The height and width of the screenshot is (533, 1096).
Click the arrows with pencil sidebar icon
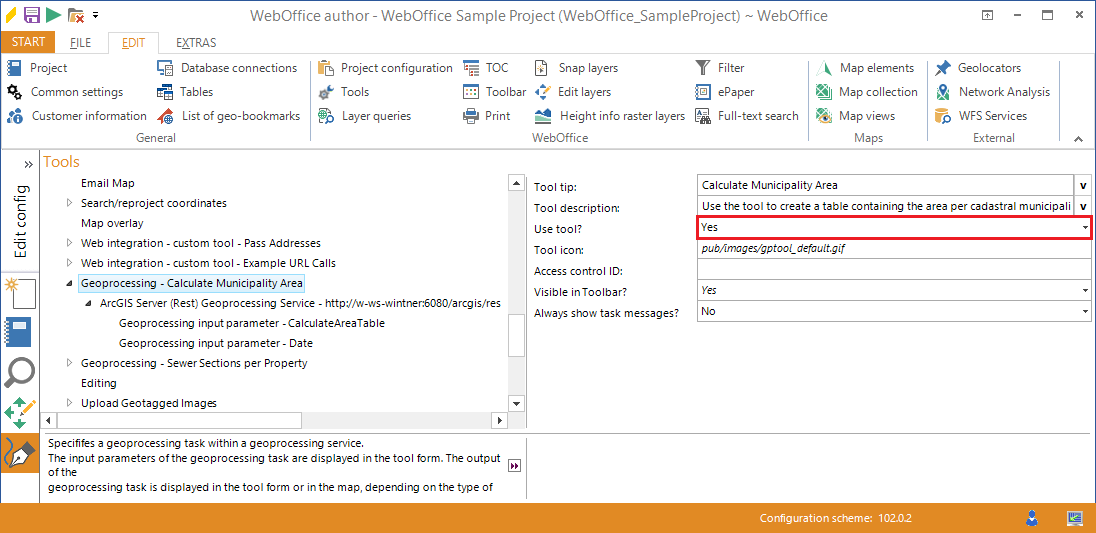(x=20, y=413)
